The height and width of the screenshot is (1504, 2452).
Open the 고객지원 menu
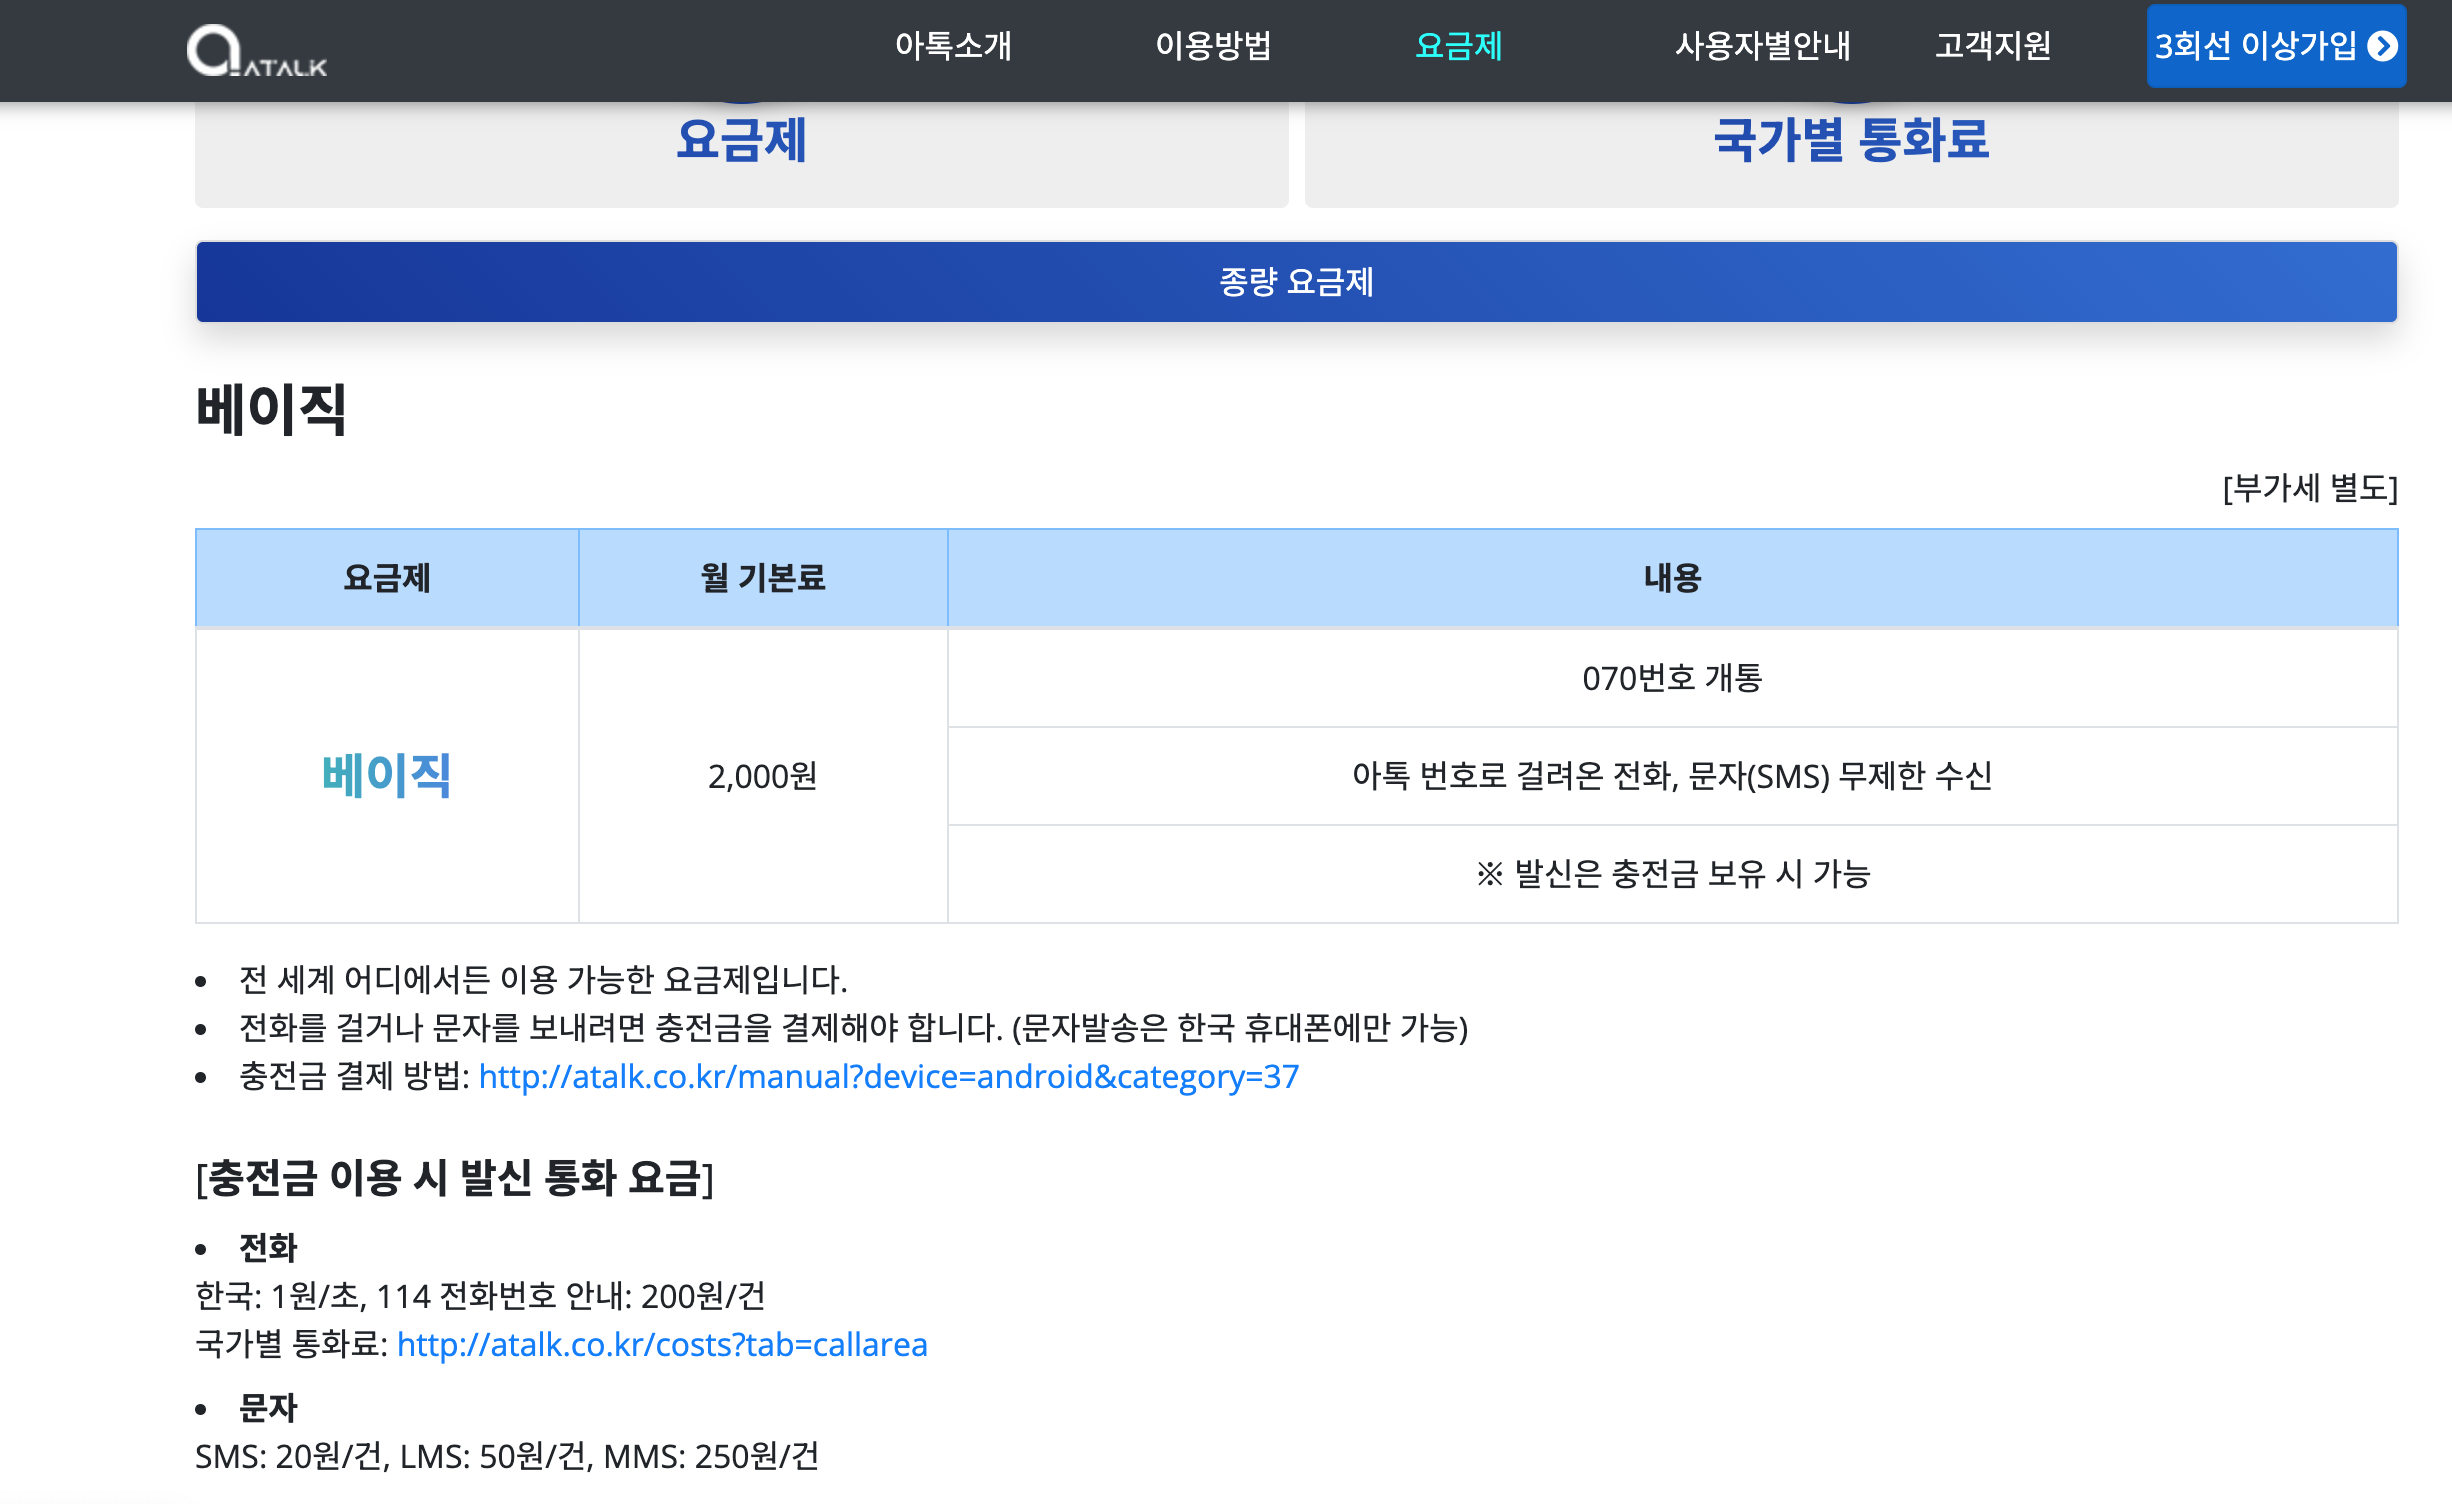[x=1993, y=46]
